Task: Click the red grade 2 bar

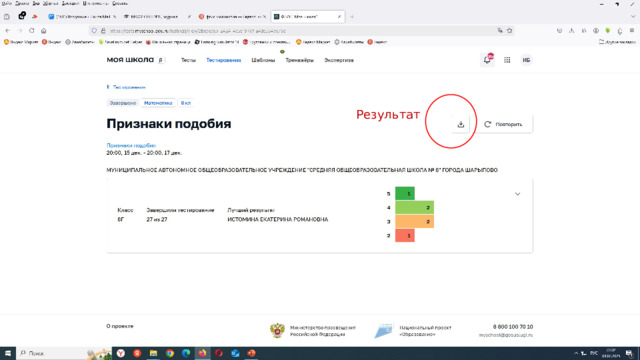Action: [404, 235]
